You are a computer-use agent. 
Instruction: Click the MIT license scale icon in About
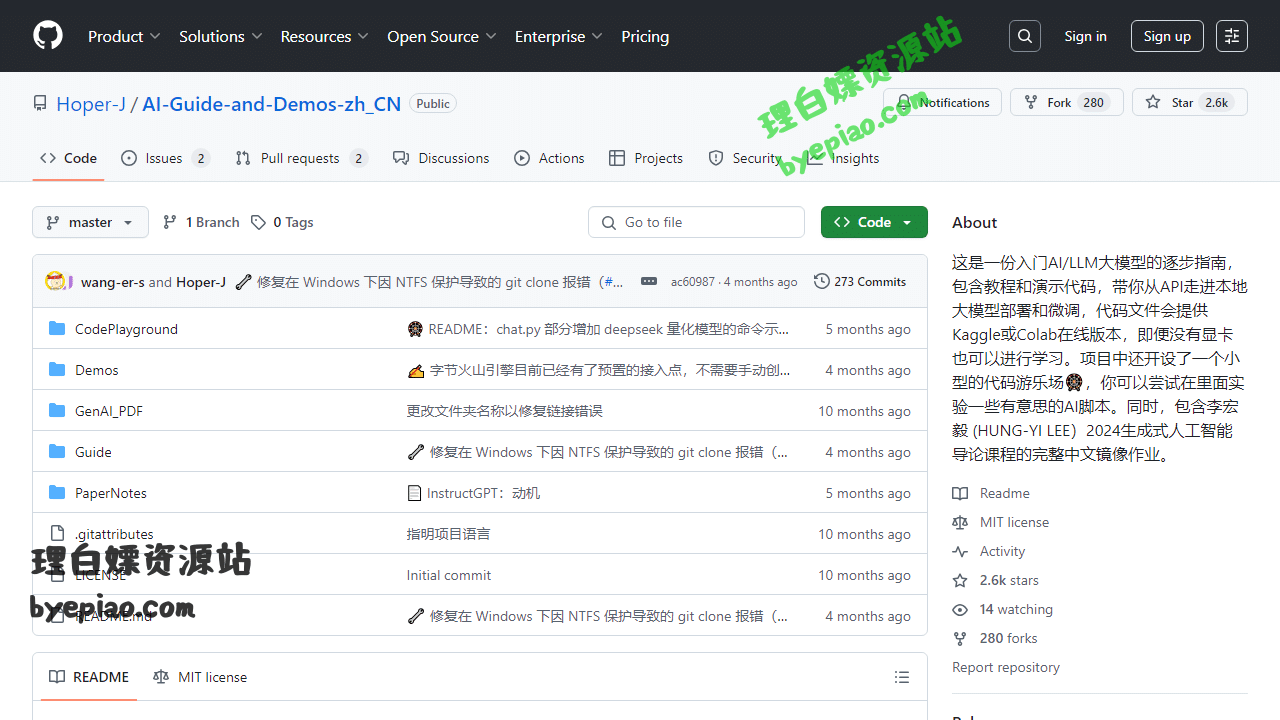pos(960,522)
